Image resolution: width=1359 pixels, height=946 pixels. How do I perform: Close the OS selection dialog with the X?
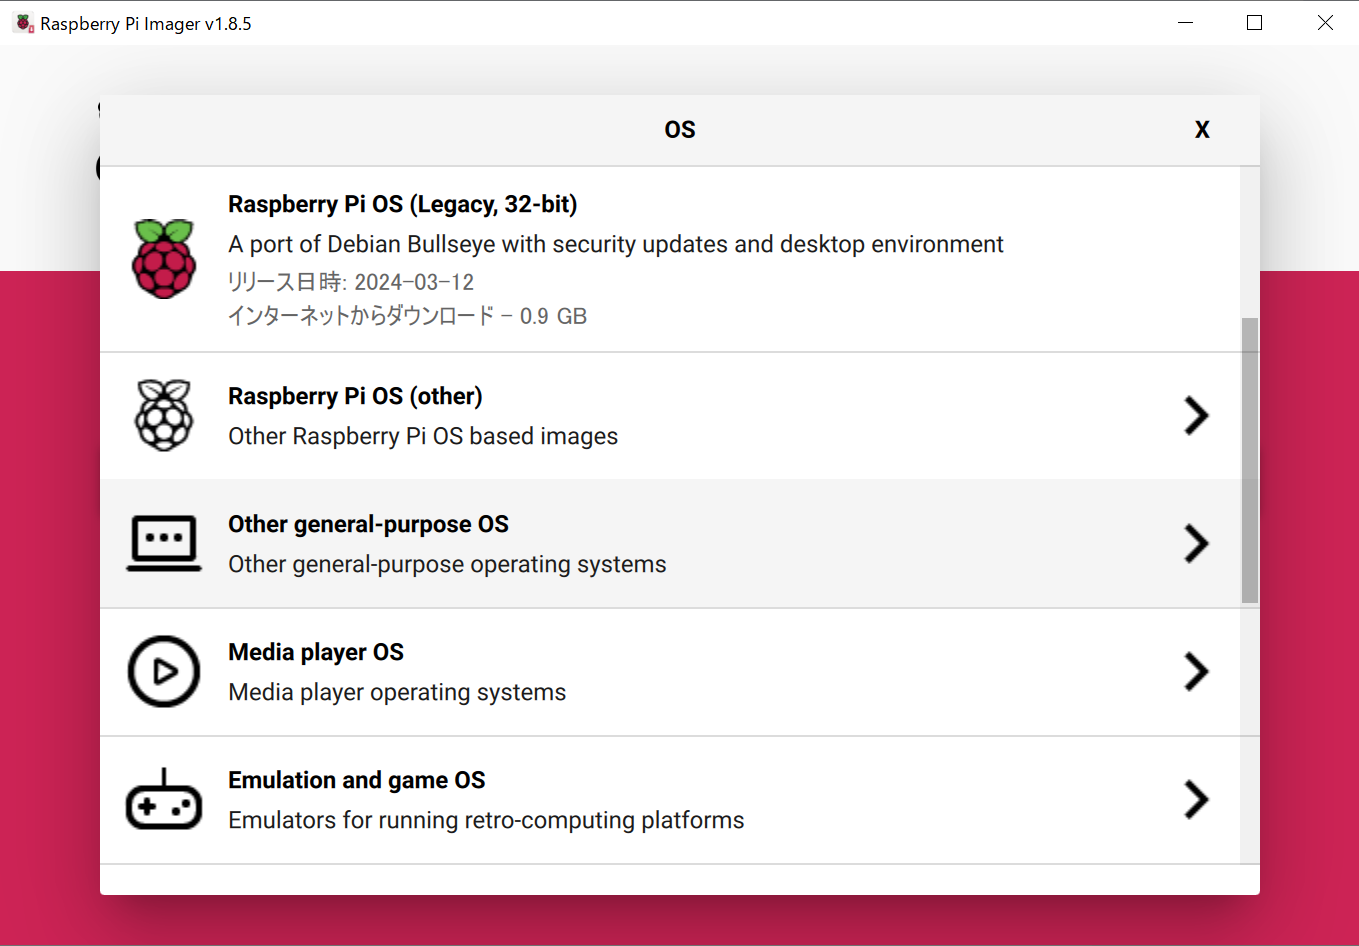click(1201, 129)
